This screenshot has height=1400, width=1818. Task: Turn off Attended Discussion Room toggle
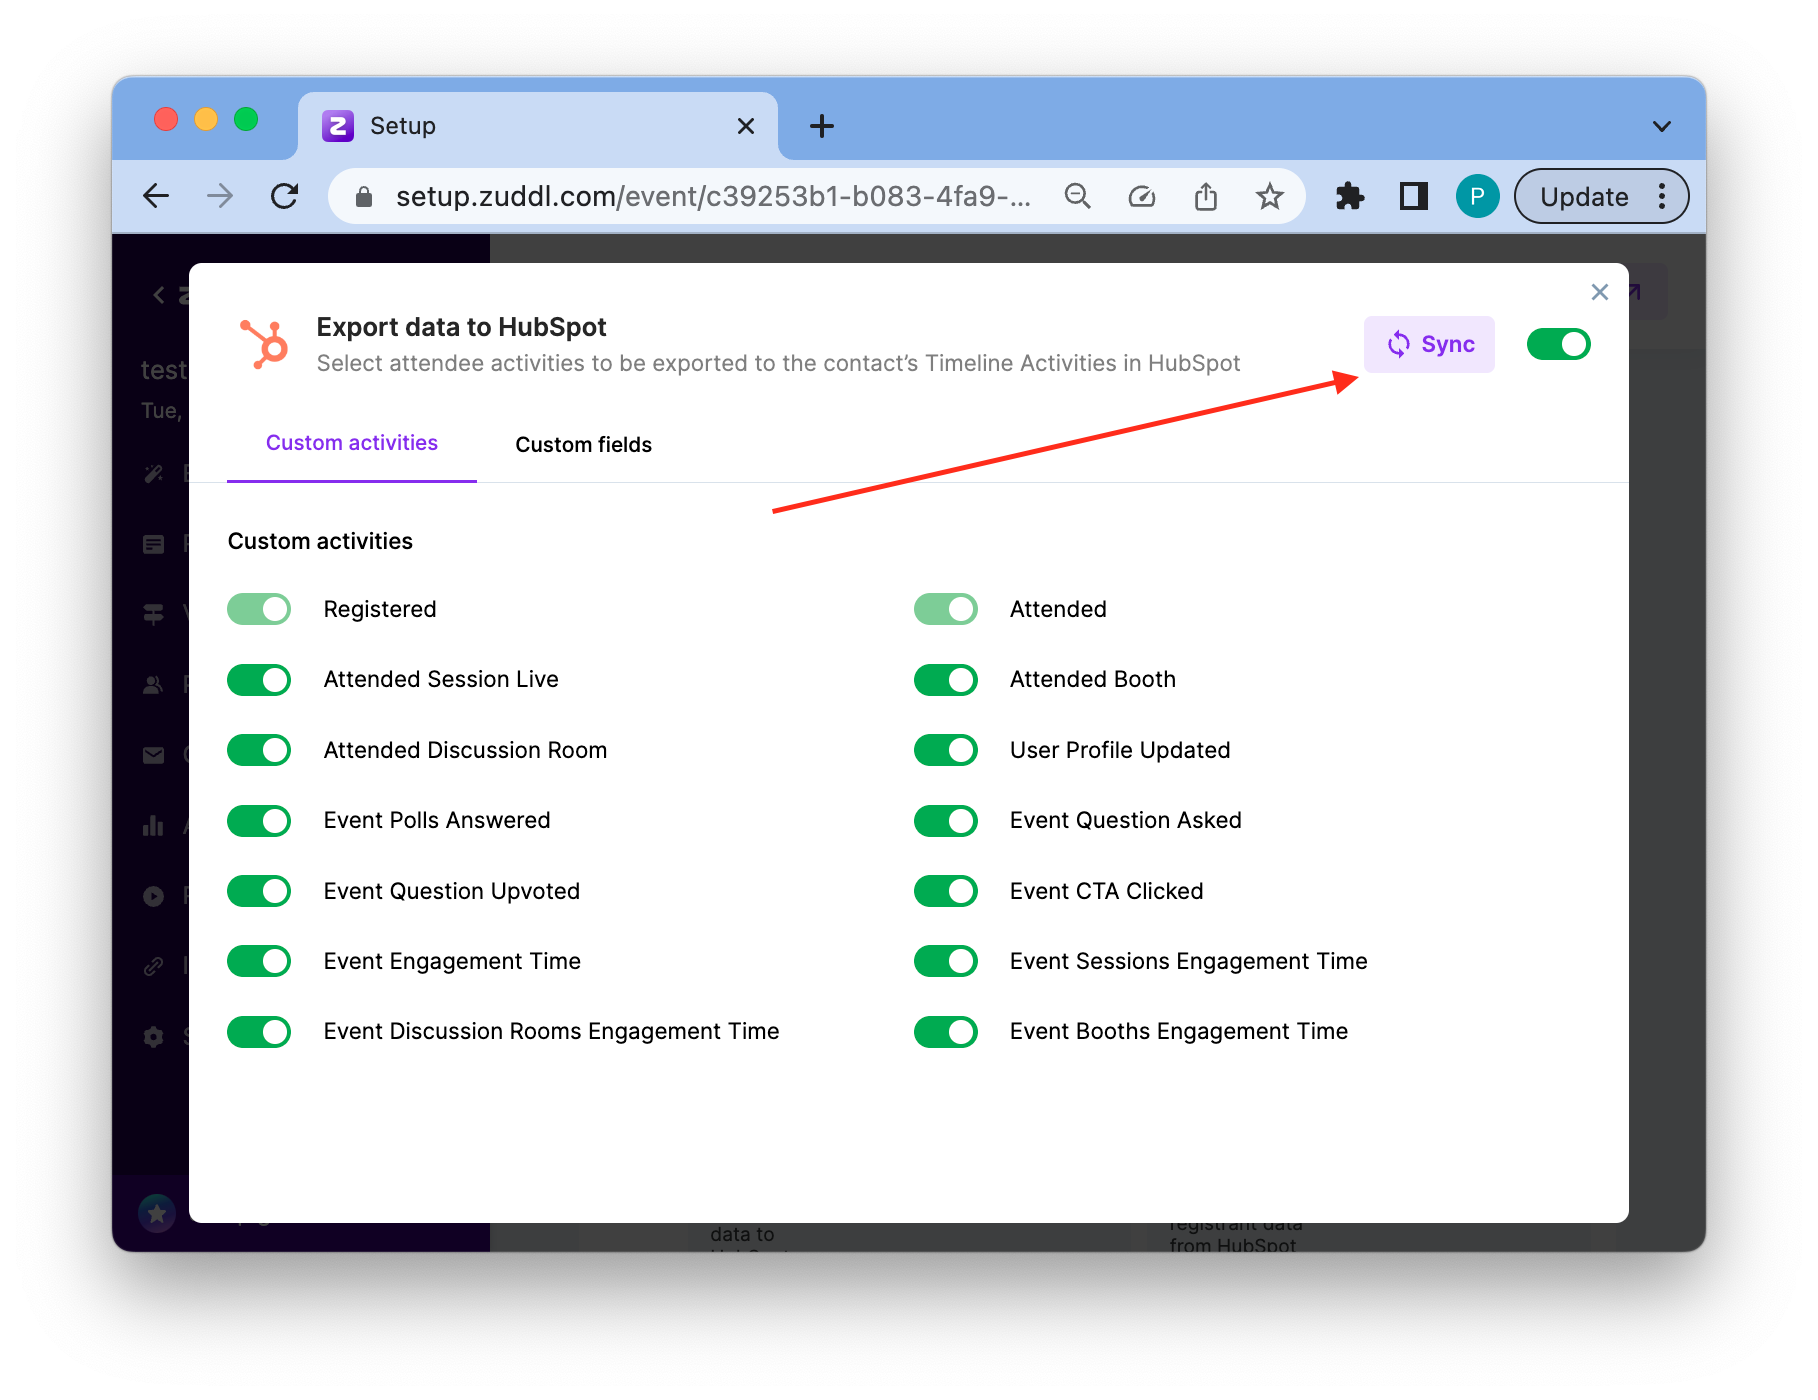259,750
